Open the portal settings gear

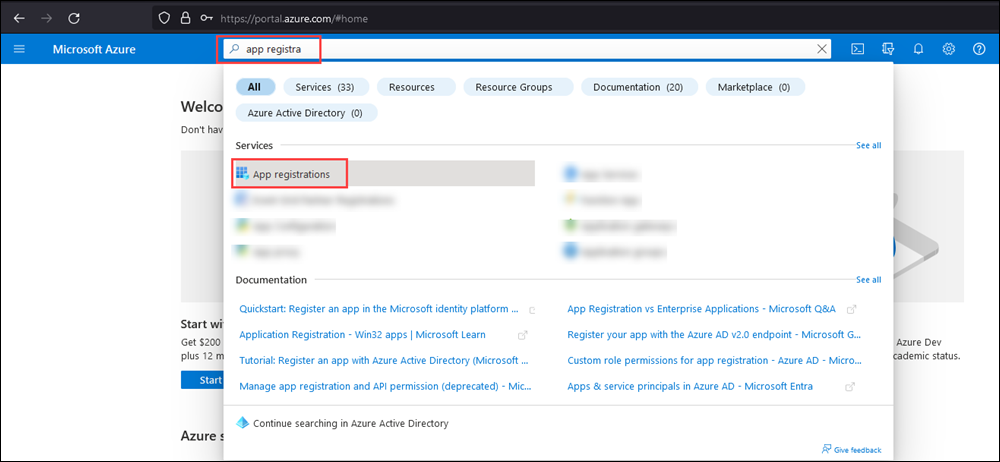[x=949, y=49]
